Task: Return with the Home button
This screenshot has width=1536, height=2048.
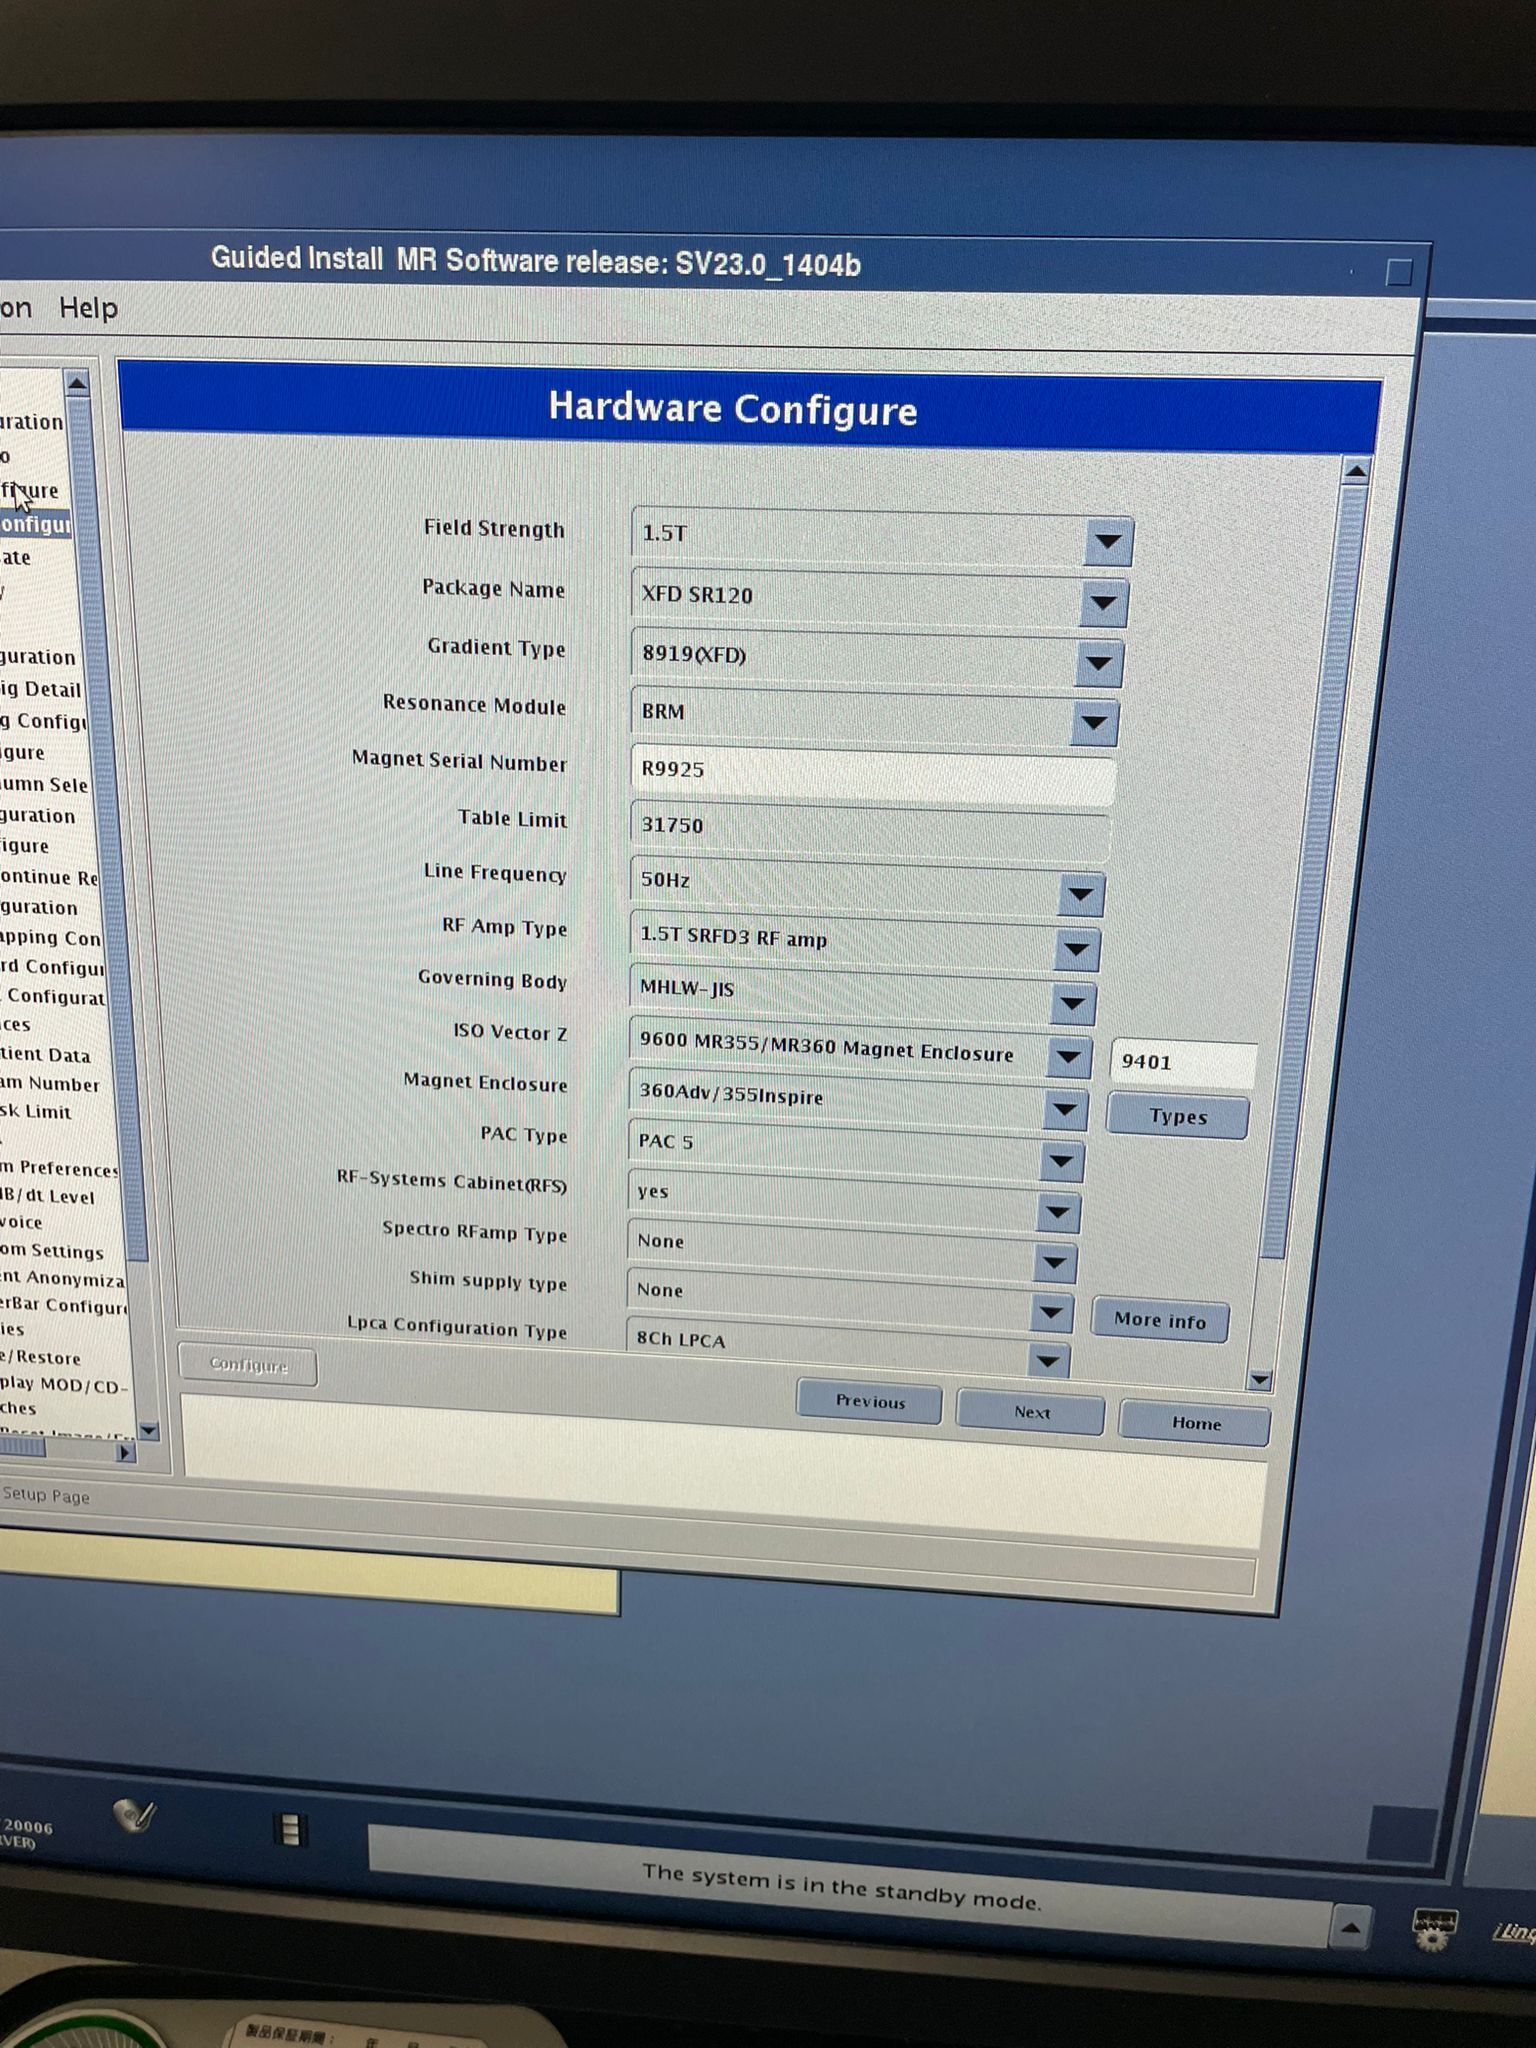Action: tap(1195, 1423)
